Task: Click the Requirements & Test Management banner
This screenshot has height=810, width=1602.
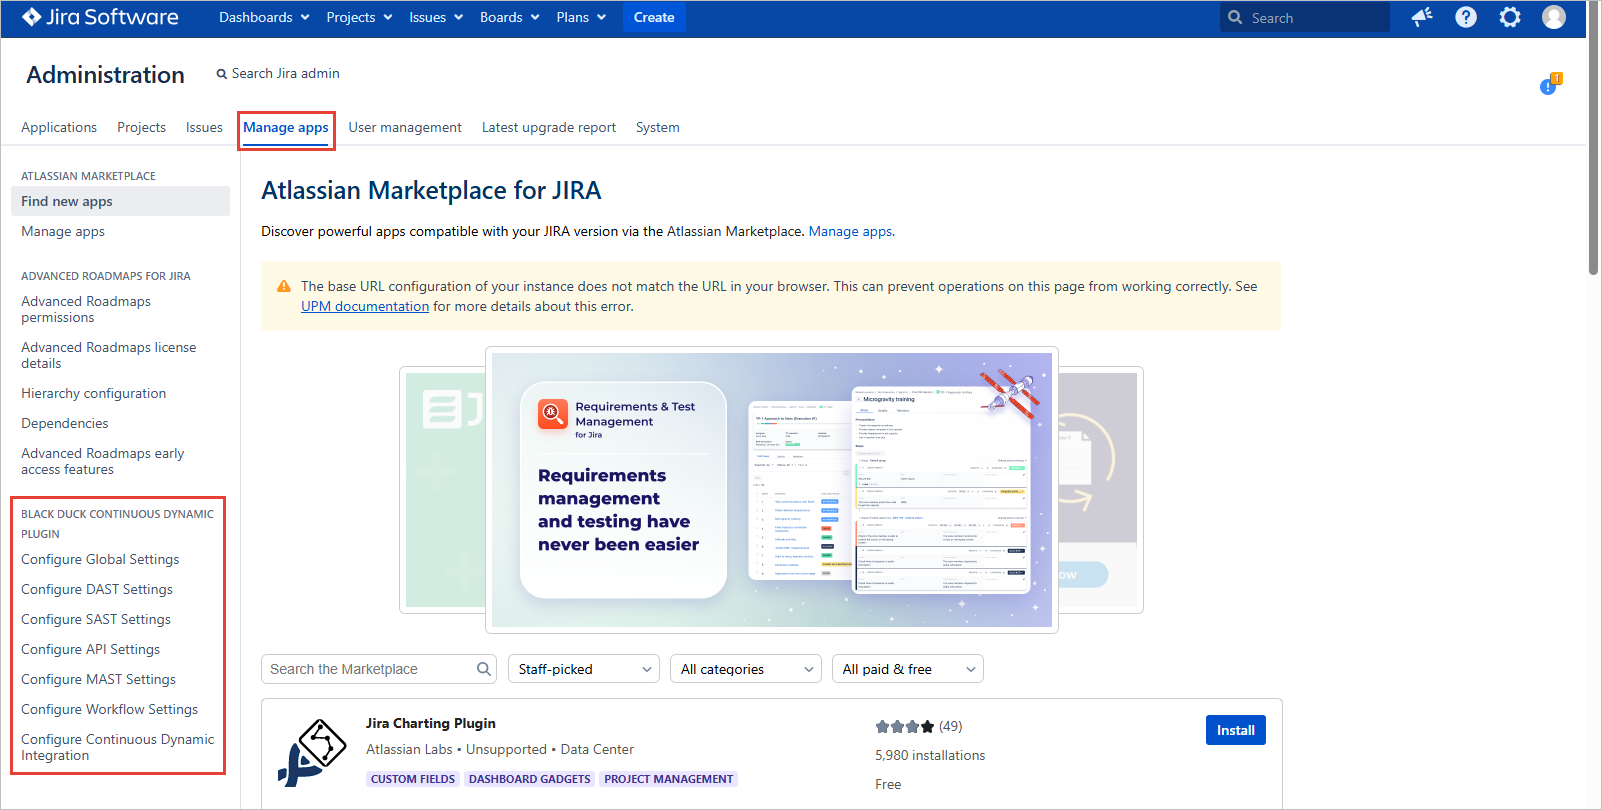Action: pos(772,490)
